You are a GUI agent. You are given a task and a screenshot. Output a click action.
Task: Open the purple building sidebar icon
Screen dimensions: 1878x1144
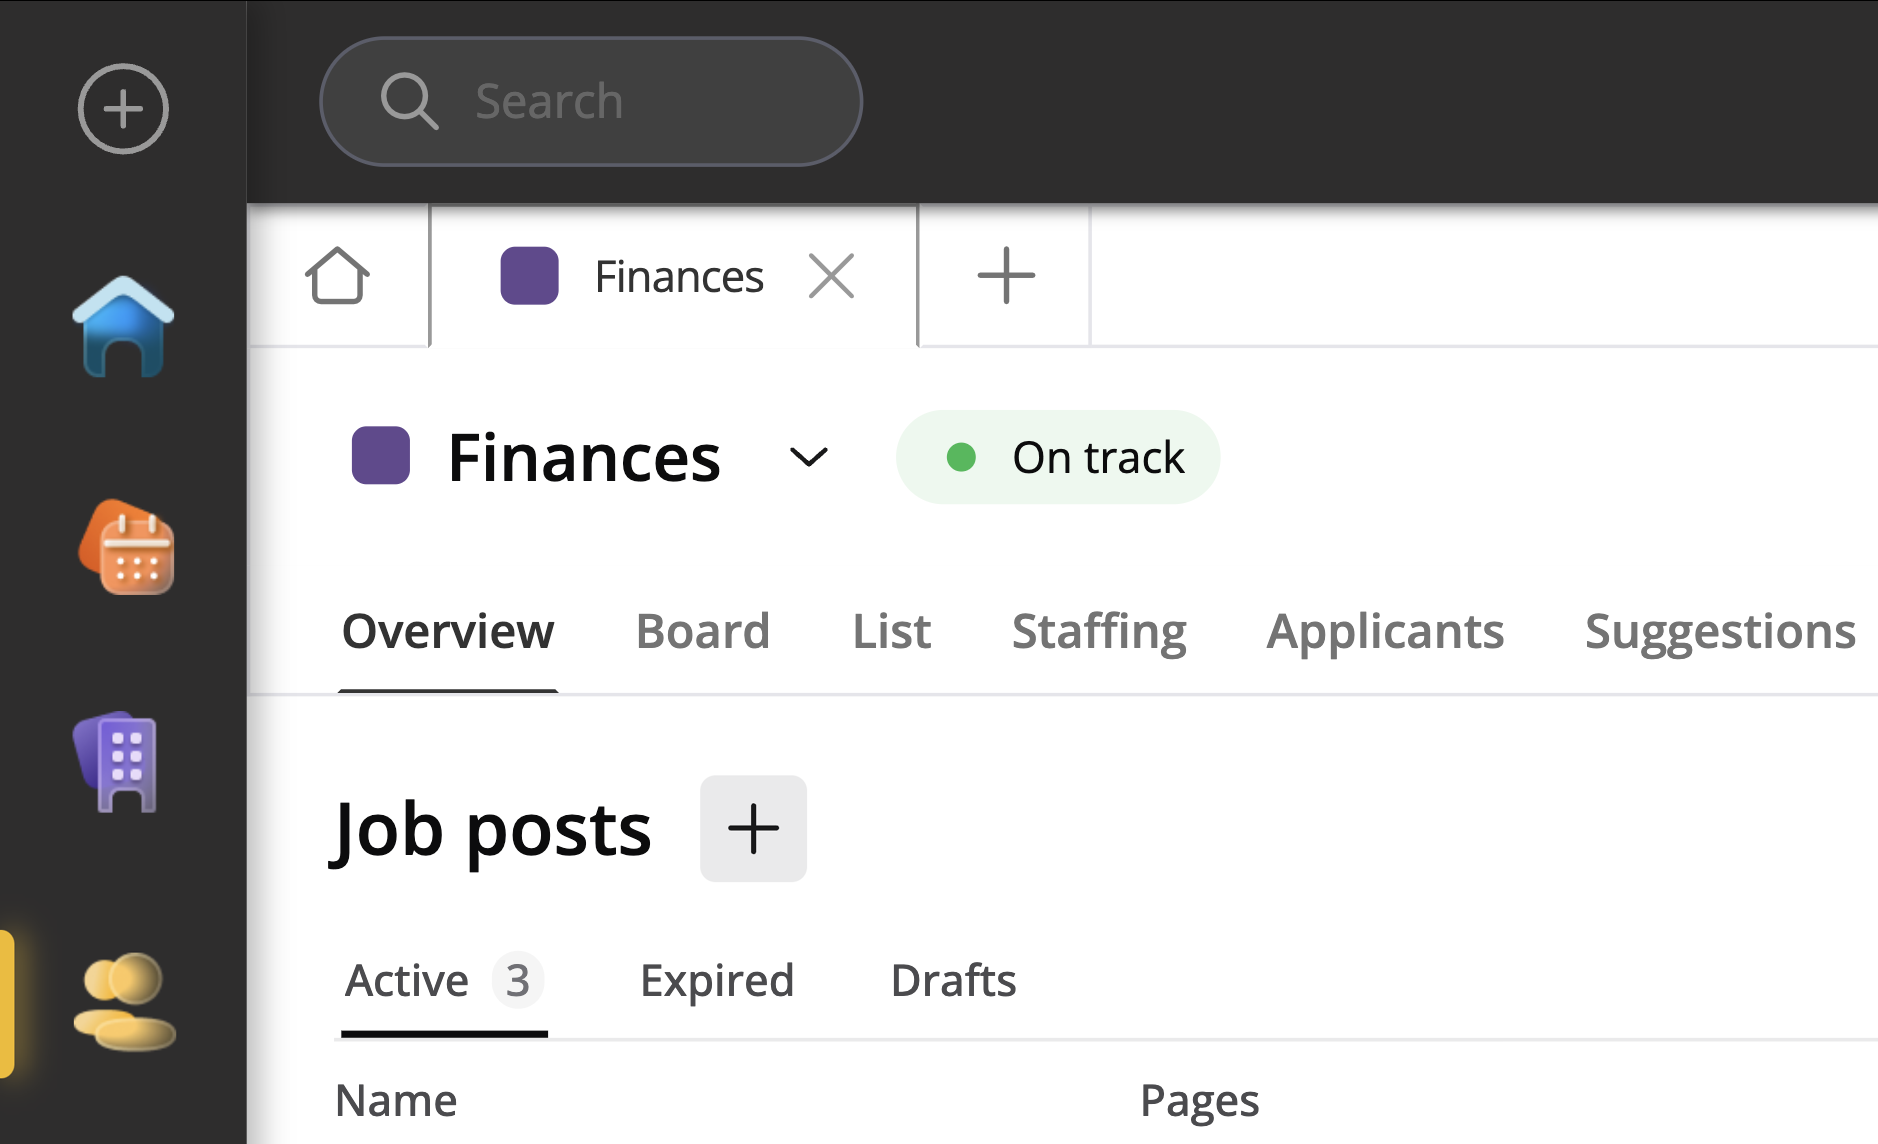tap(118, 762)
